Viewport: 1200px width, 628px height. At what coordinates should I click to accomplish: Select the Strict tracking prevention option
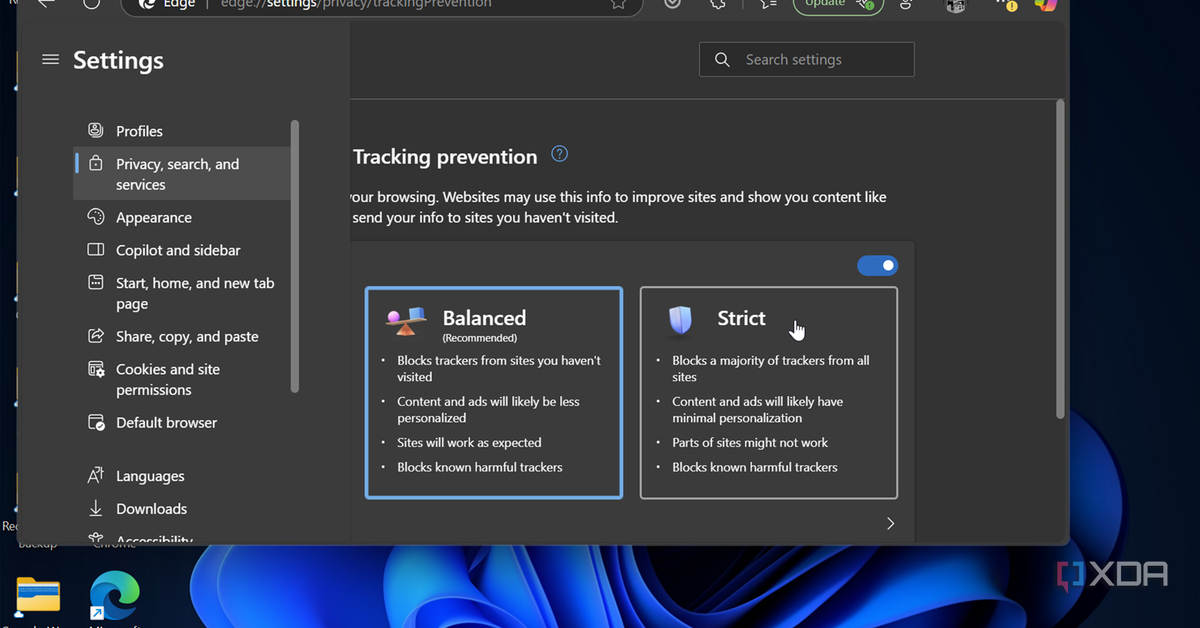pyautogui.click(x=768, y=392)
